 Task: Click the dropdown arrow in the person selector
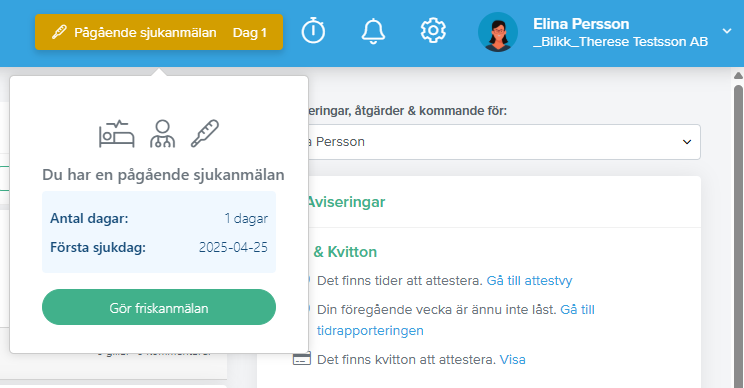pos(687,142)
